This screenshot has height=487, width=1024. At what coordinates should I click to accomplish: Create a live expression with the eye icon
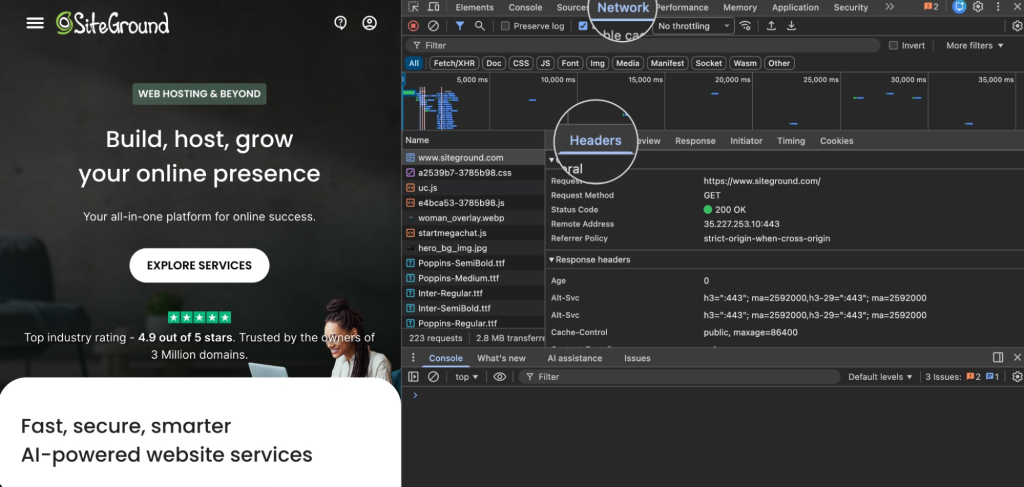click(500, 377)
